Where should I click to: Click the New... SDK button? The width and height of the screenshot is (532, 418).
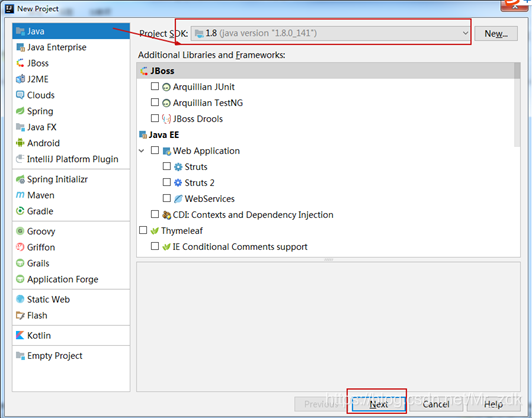coord(496,34)
